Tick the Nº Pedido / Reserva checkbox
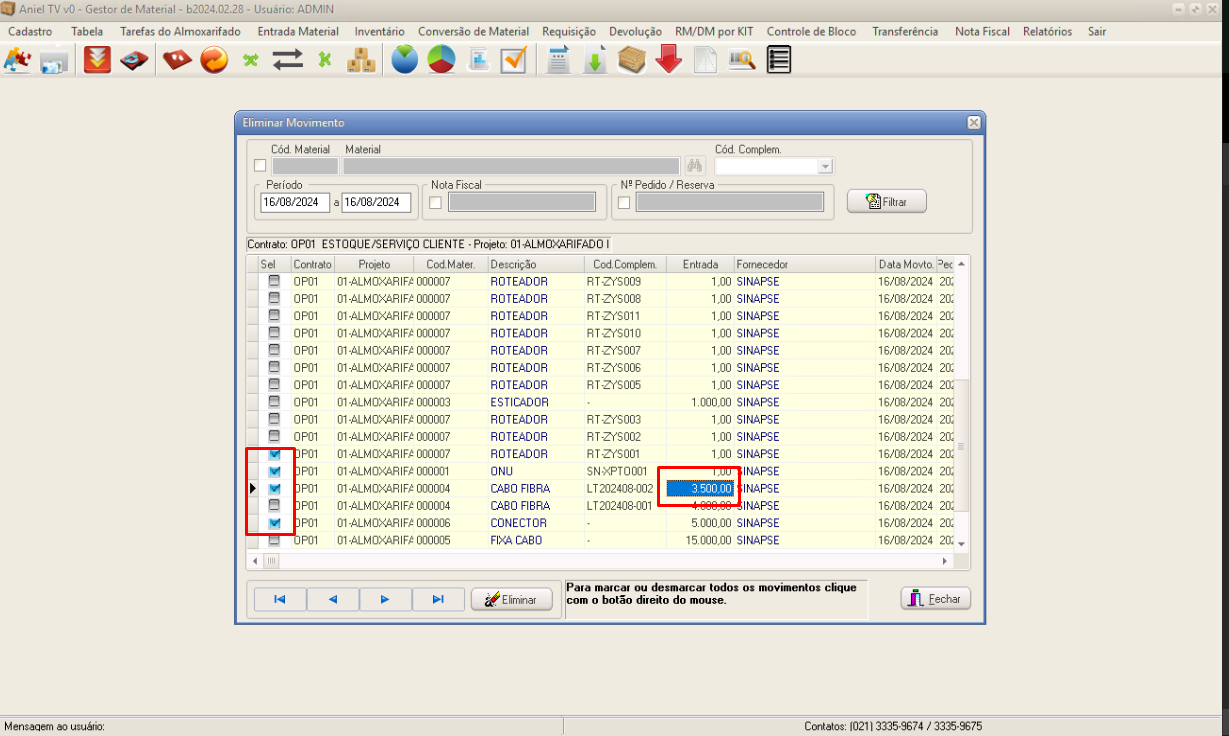The width and height of the screenshot is (1229, 736). (624, 203)
